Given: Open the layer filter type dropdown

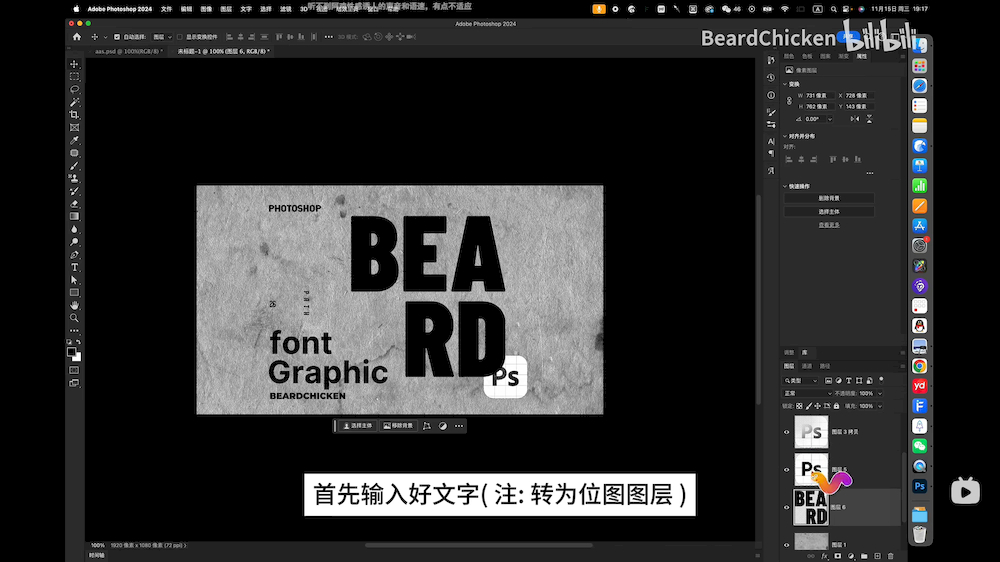Looking at the screenshot, I should pos(801,380).
